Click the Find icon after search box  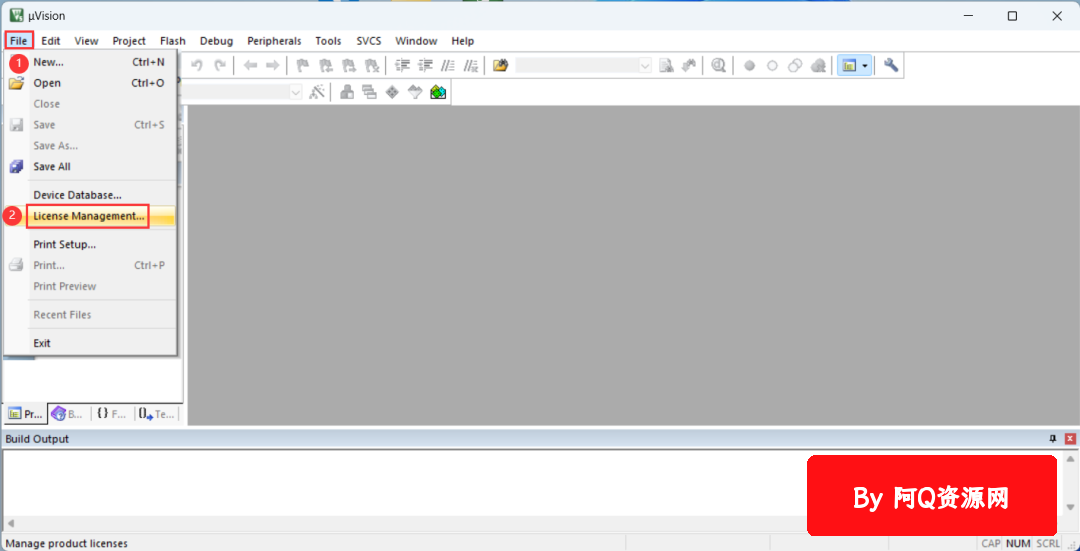click(x=666, y=65)
